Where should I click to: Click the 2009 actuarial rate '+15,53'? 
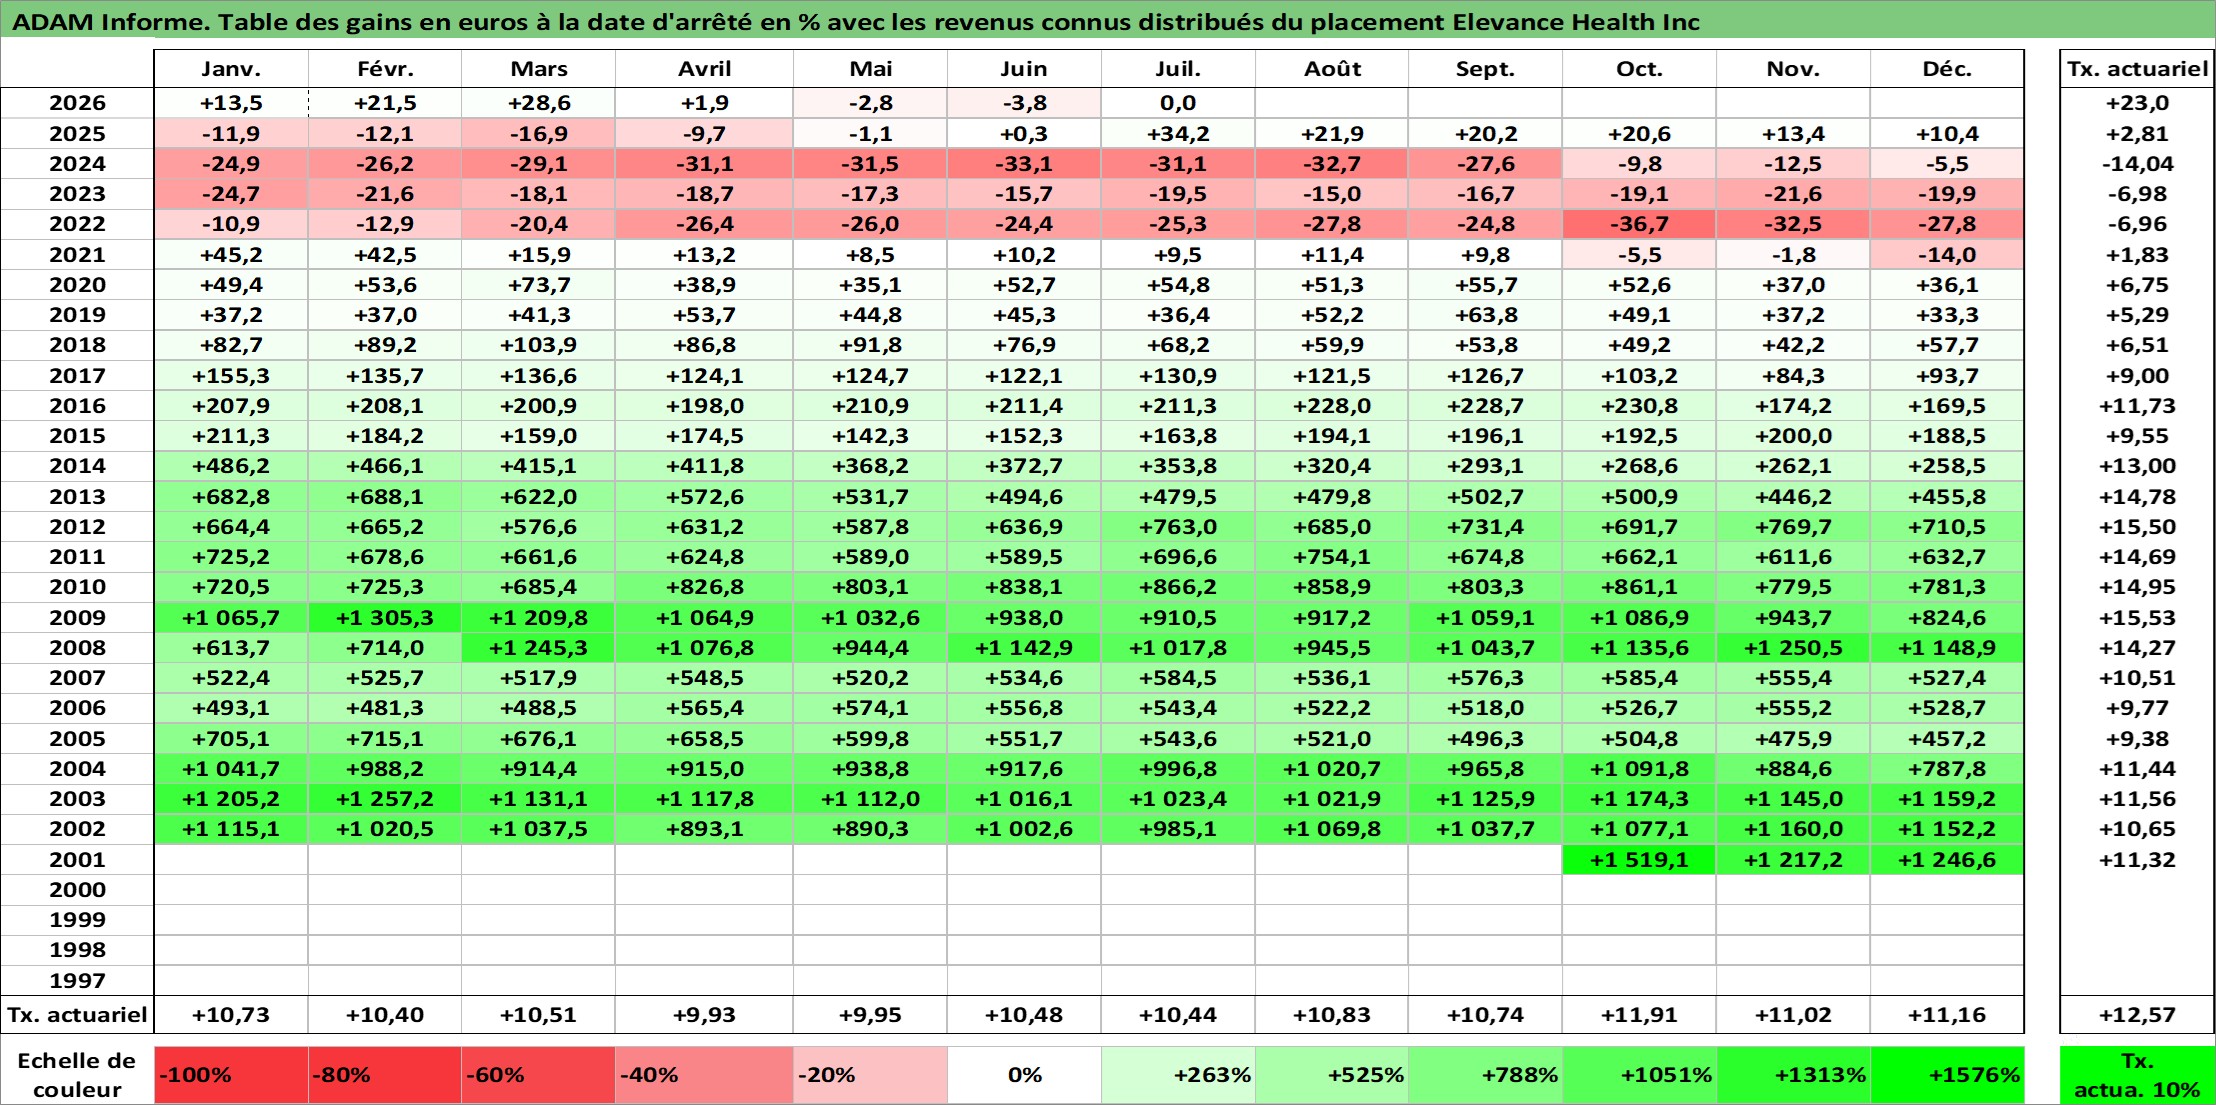pyautogui.click(x=2137, y=618)
